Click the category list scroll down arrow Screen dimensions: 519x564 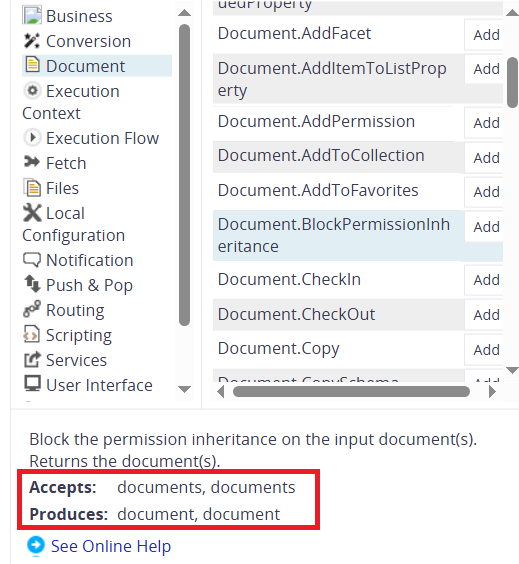point(185,389)
